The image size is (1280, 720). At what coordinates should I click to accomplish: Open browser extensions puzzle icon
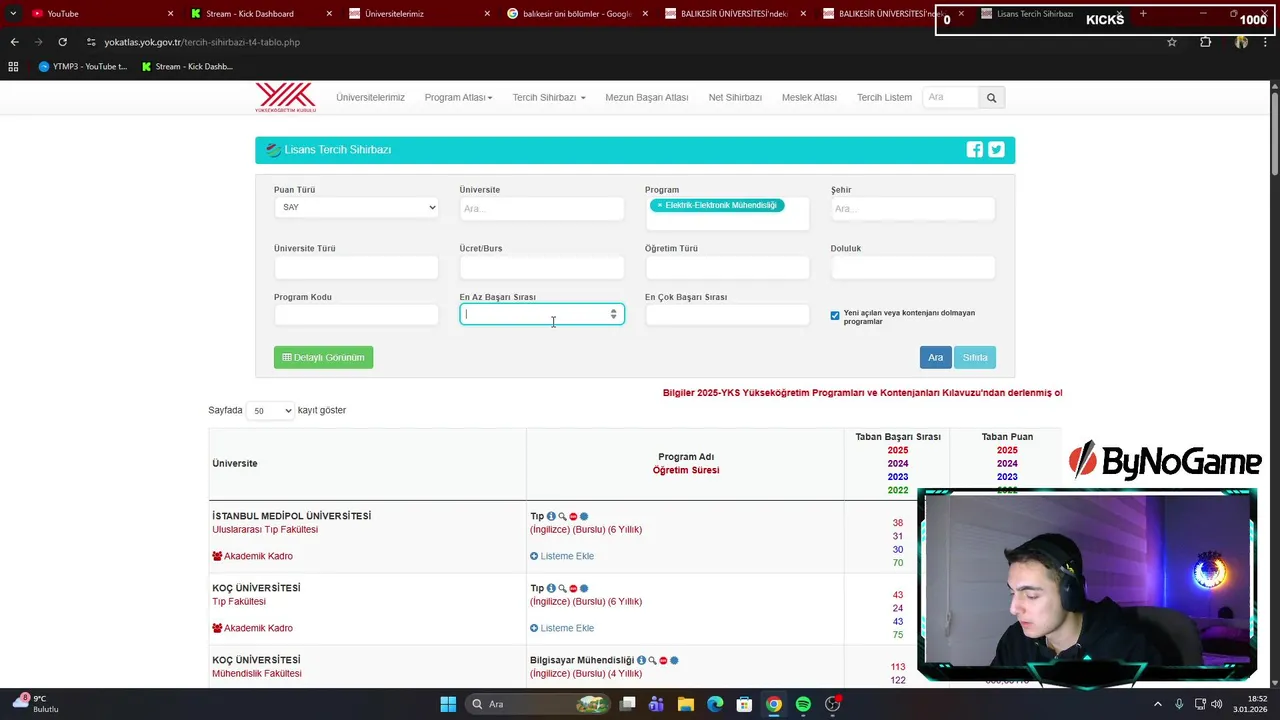(1205, 42)
